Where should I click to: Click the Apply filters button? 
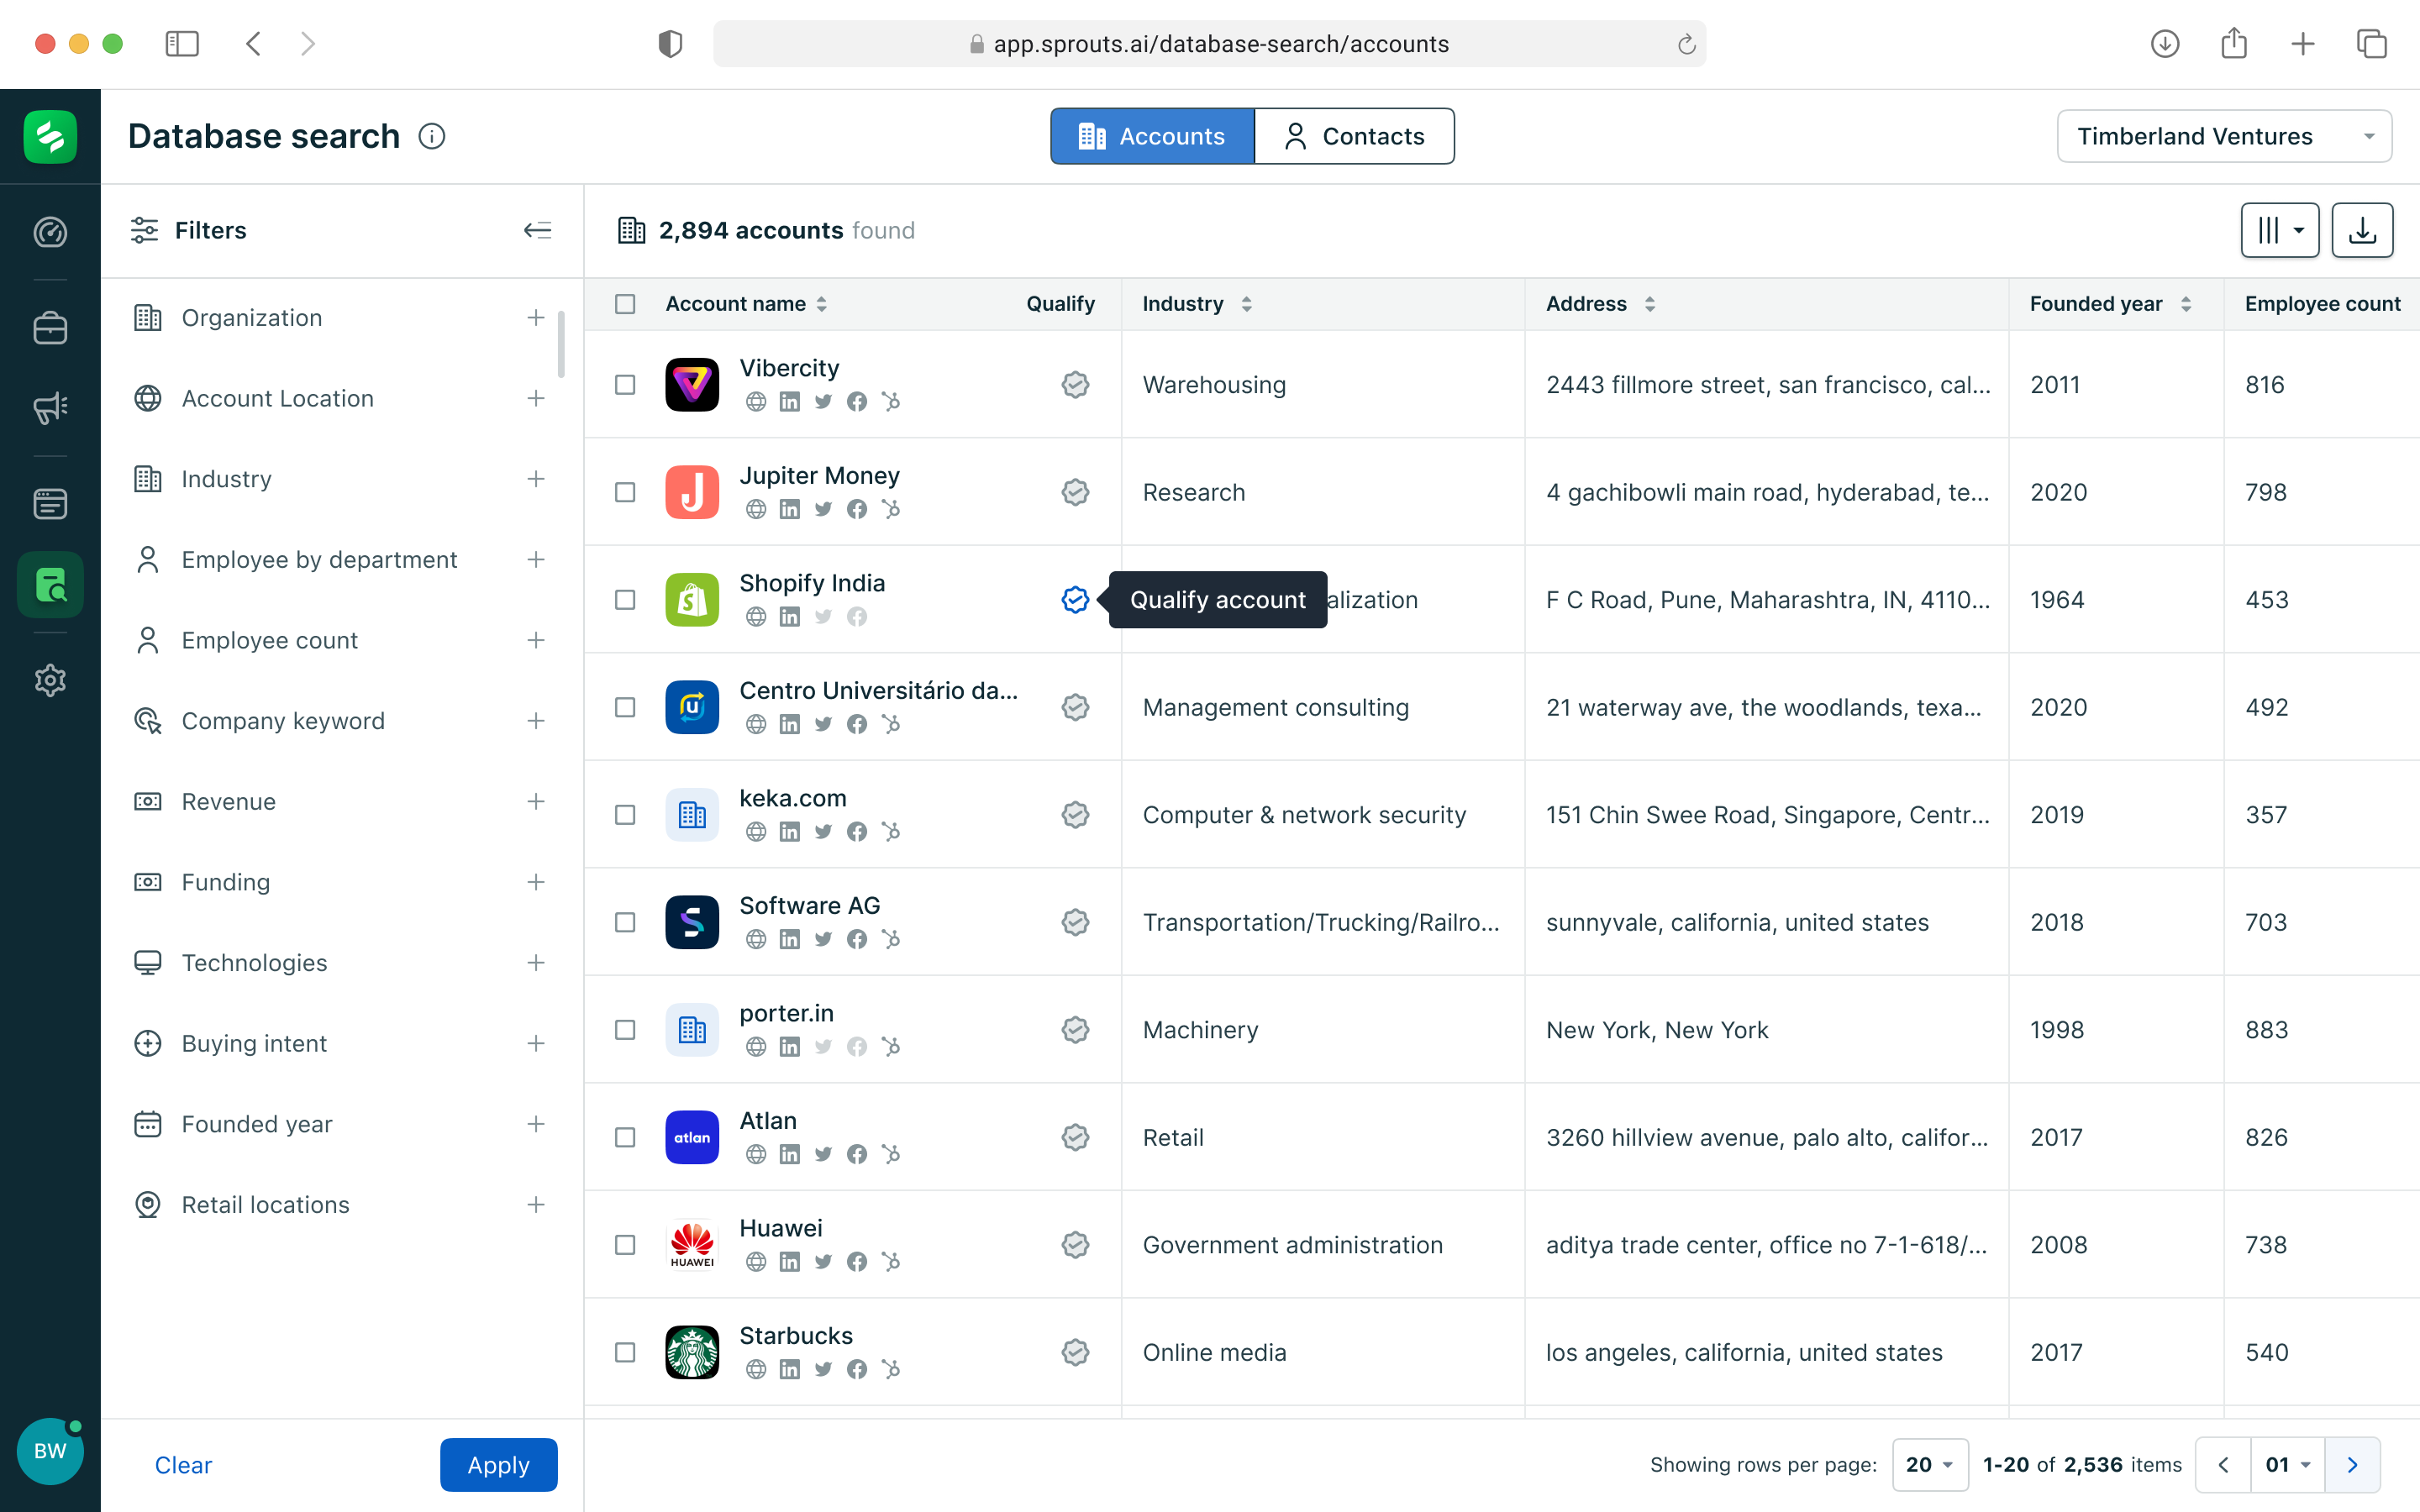(x=498, y=1464)
